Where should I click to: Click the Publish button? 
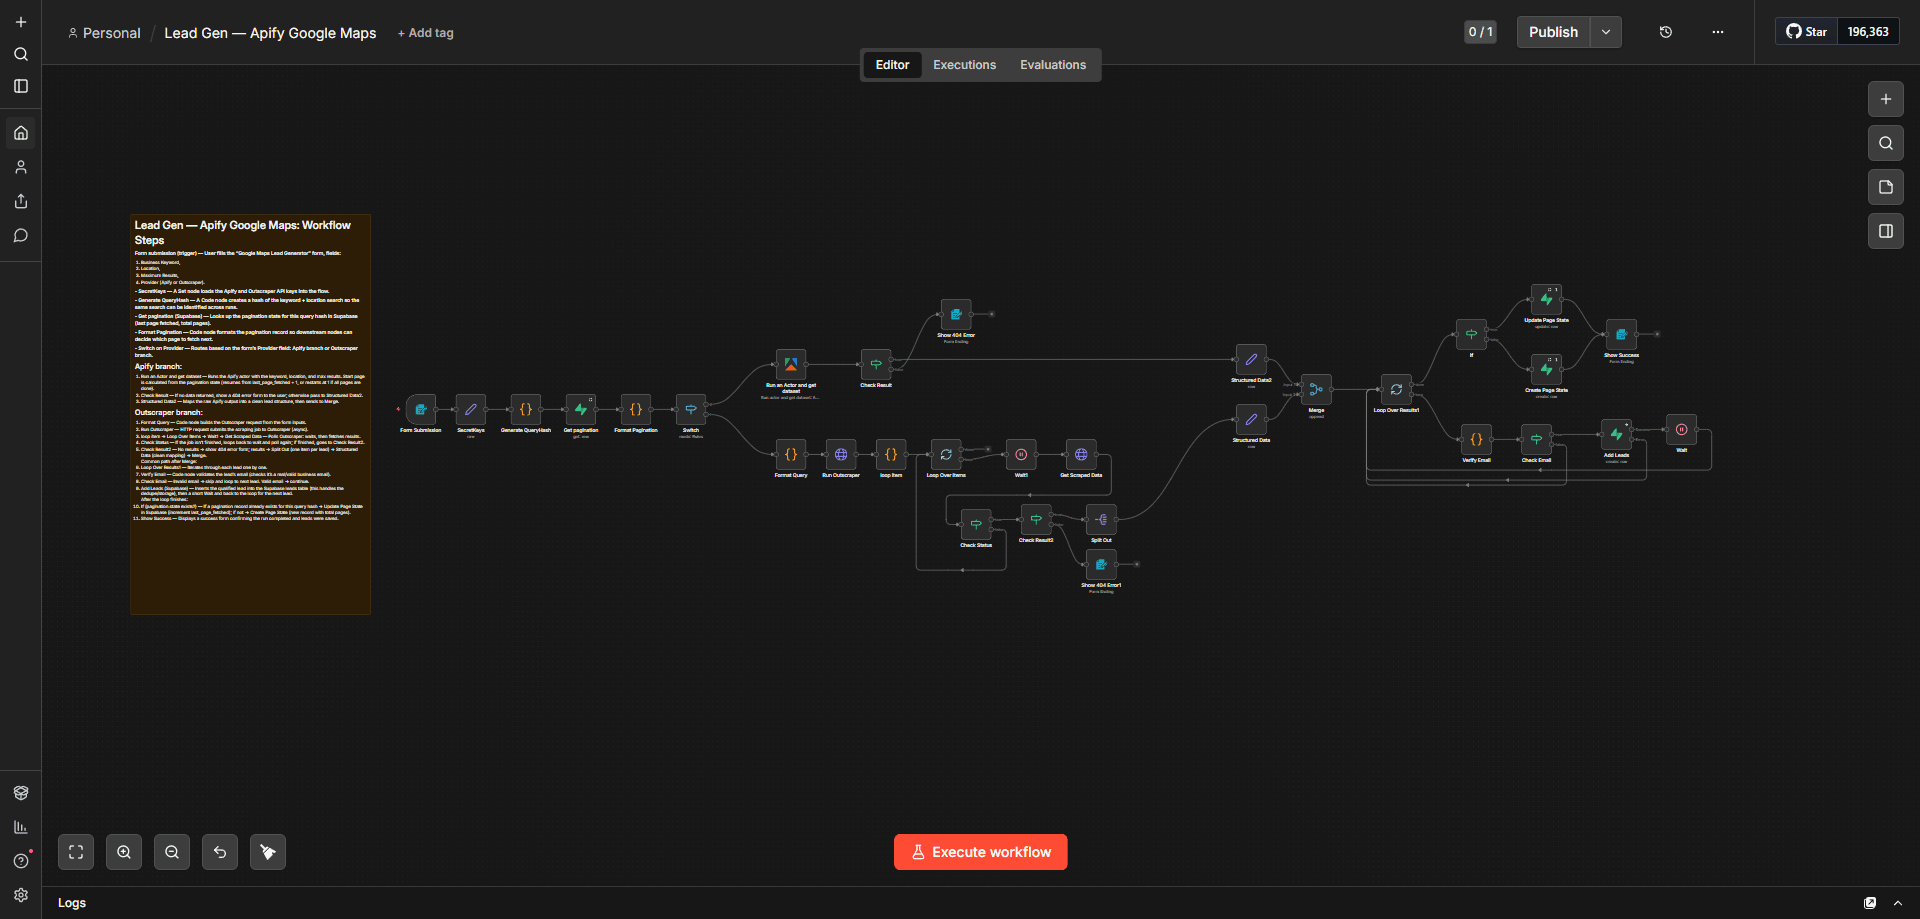1553,32
